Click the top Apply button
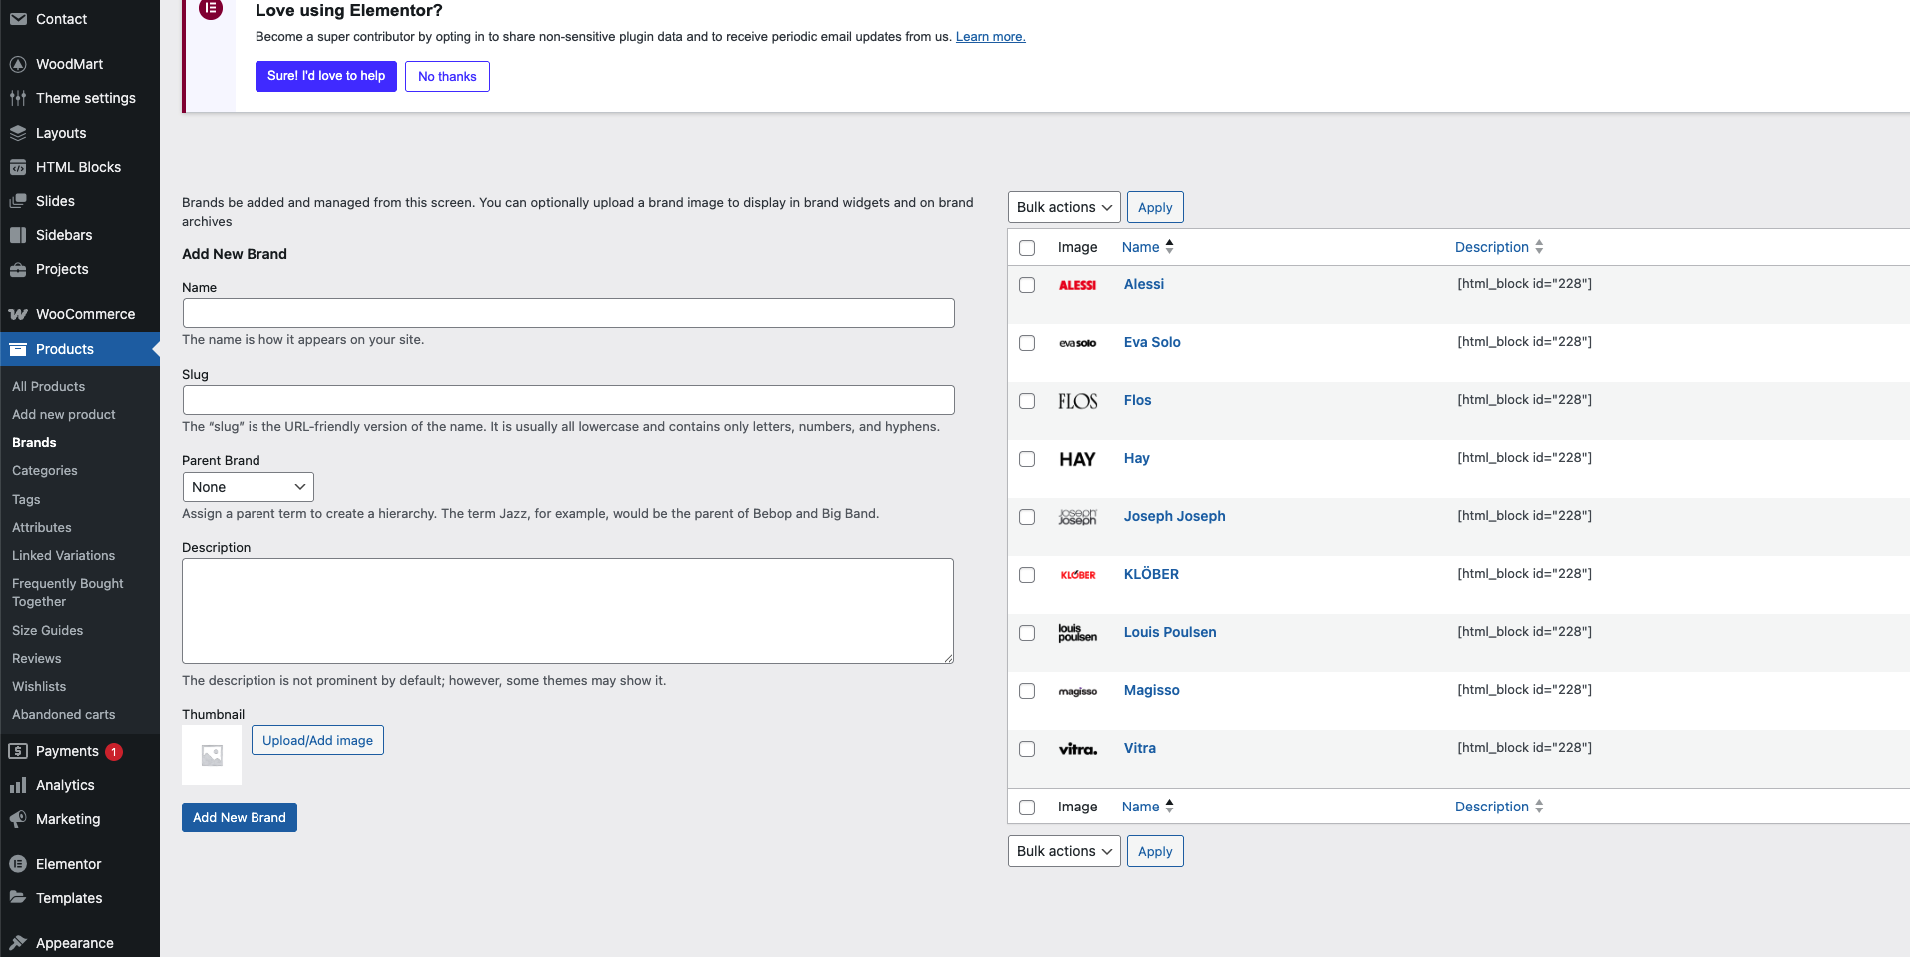Viewport: 1910px width, 957px height. pyautogui.click(x=1155, y=207)
